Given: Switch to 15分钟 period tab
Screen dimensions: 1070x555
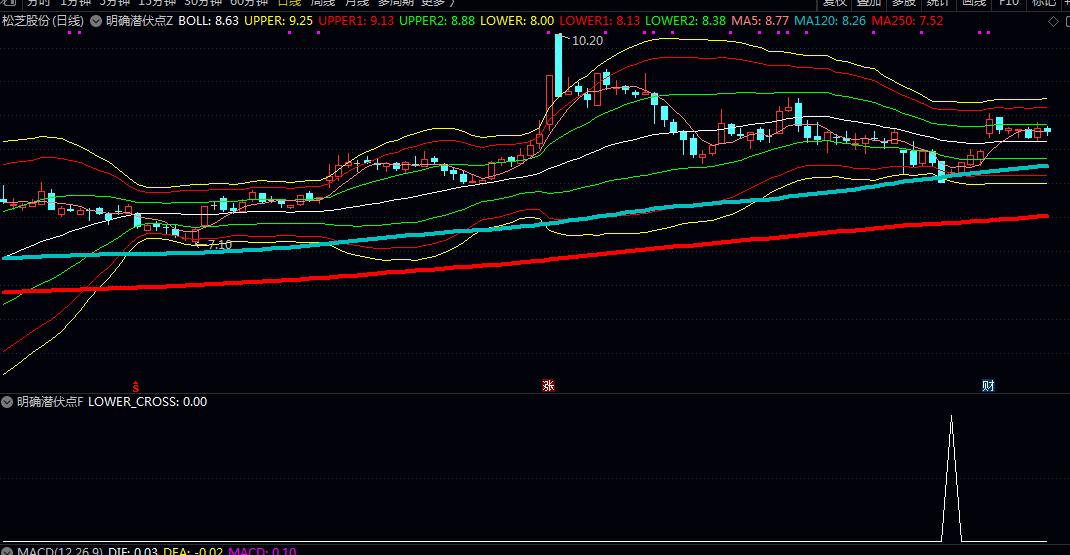Looking at the screenshot, I should tap(158, 3).
